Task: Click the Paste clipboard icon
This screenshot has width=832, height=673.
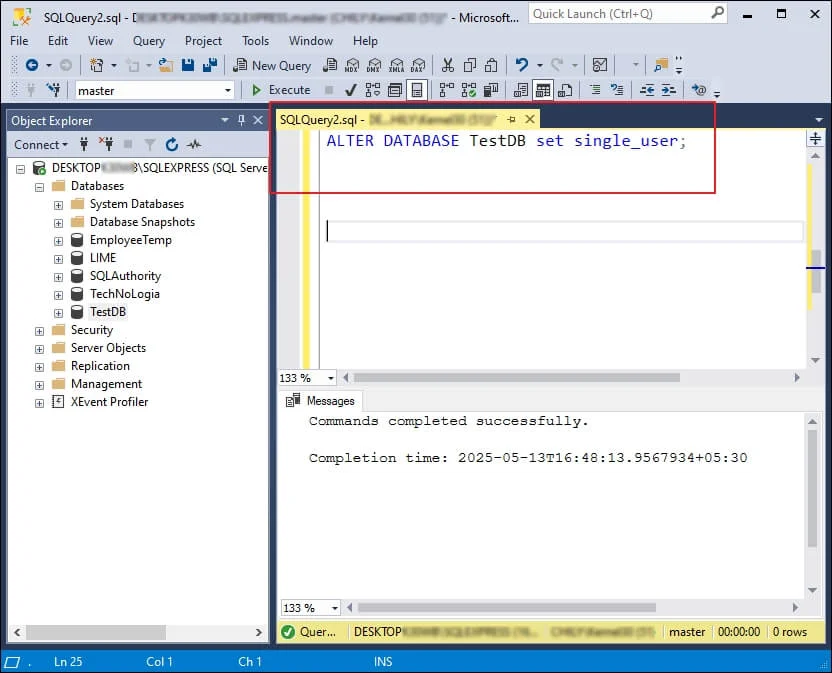Action: pos(491,65)
